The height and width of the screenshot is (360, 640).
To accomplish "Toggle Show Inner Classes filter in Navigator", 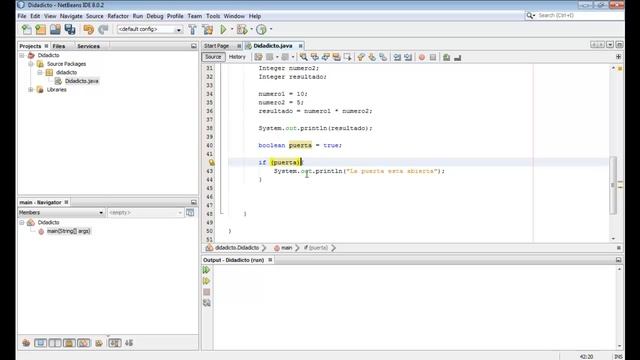I will click(x=84, y=343).
